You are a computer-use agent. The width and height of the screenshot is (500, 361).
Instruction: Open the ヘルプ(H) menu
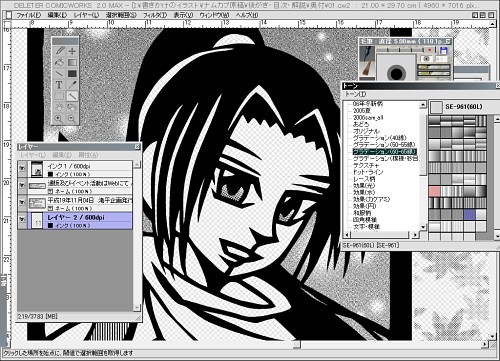(x=247, y=15)
